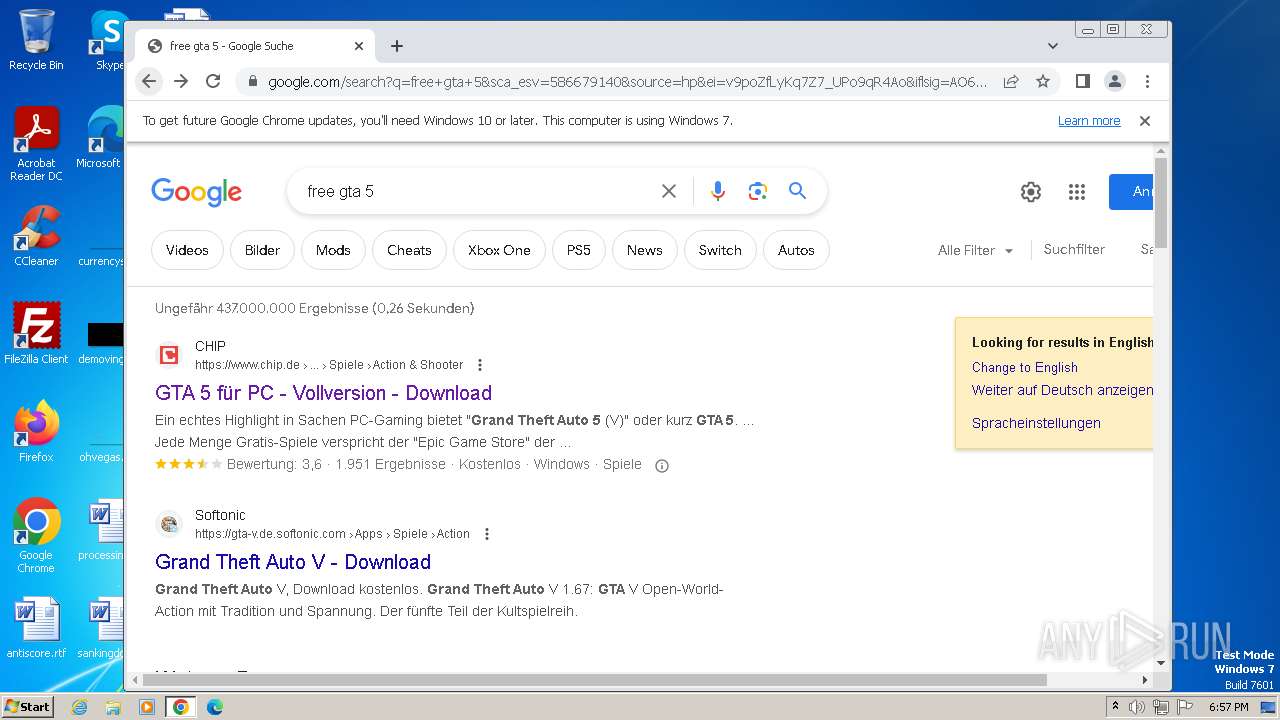This screenshot has height=720, width=1280.
Task: Open the antiscore.rtf desktop file
Action: (36, 628)
